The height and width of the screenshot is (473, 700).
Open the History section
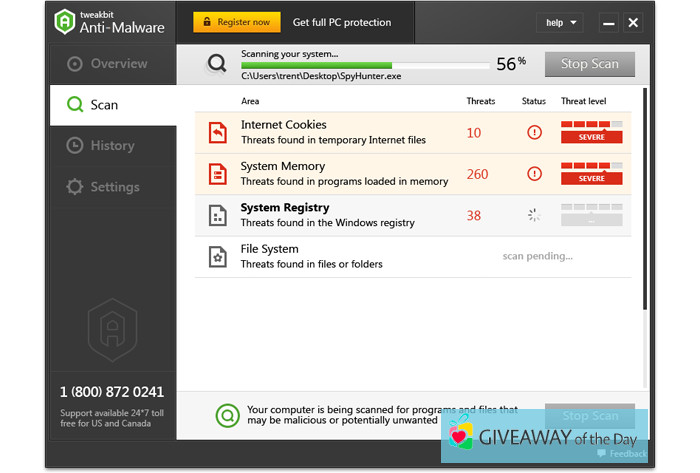tap(111, 146)
